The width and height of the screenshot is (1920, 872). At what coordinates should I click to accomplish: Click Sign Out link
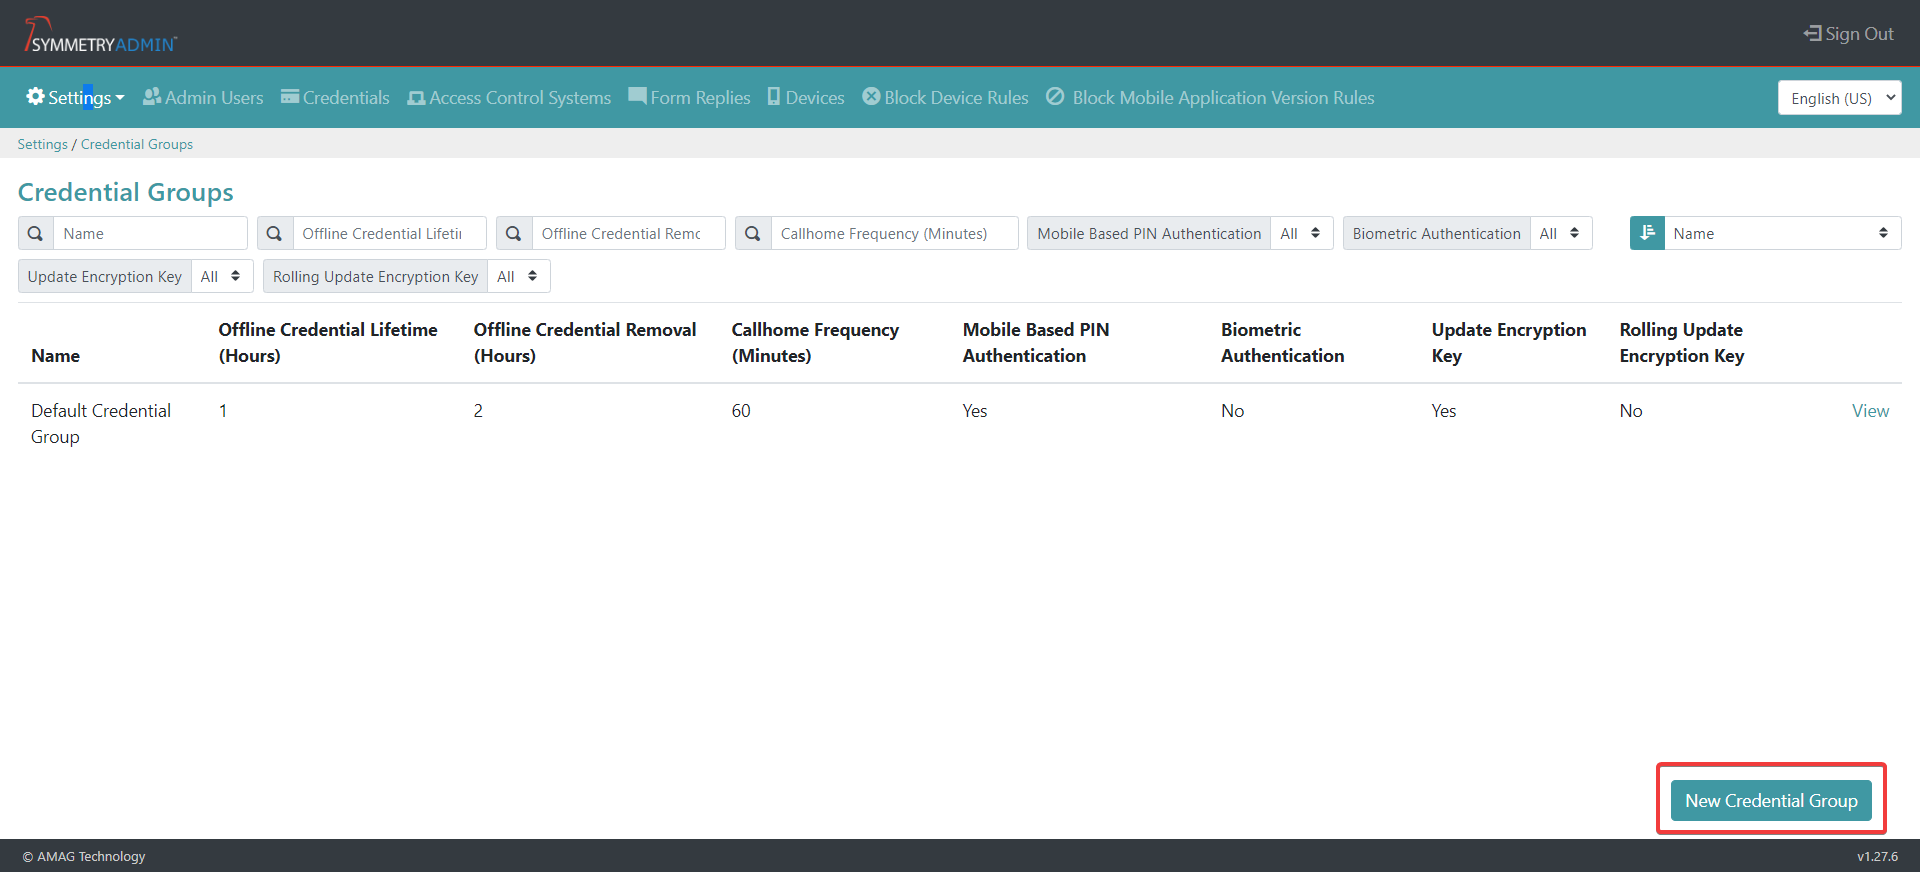(1848, 33)
